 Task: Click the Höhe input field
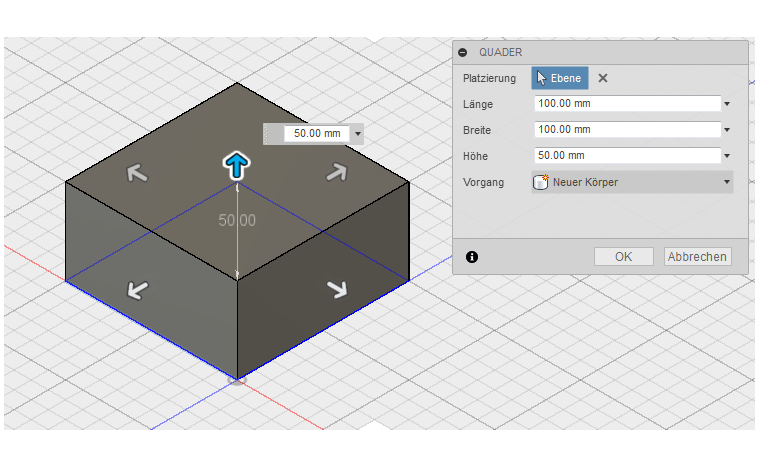tap(628, 156)
